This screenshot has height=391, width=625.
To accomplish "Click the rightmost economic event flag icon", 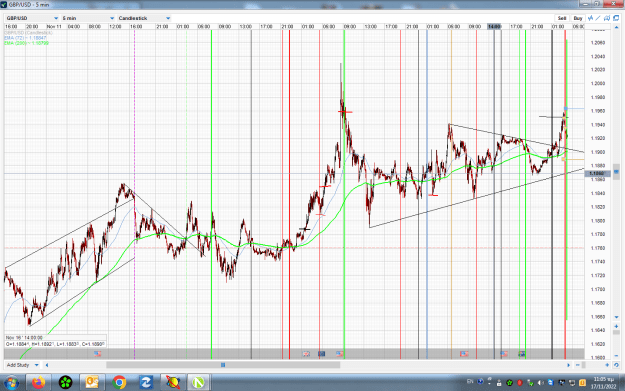I will pos(521,354).
